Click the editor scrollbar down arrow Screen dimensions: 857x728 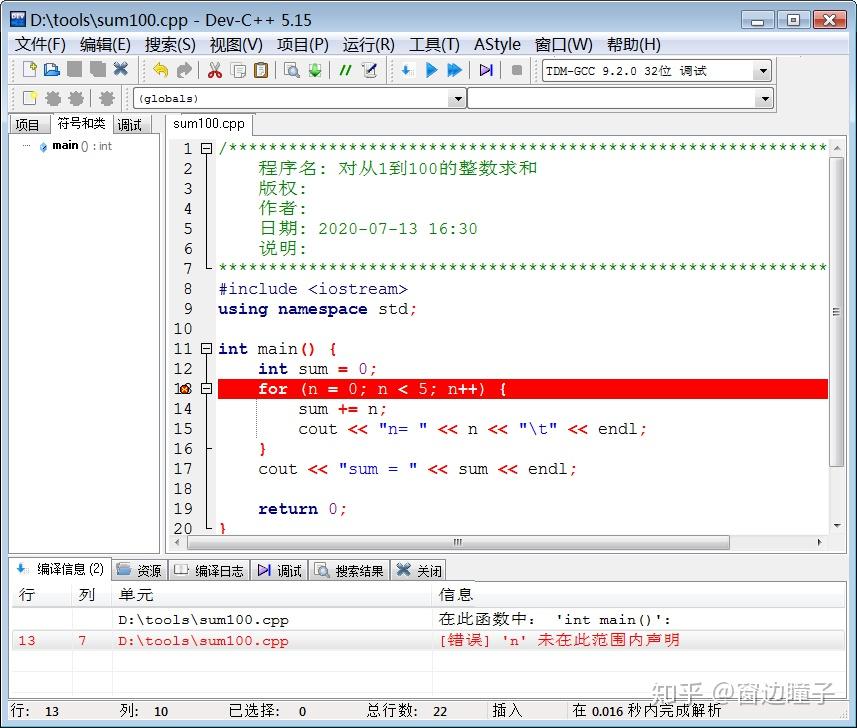837,526
